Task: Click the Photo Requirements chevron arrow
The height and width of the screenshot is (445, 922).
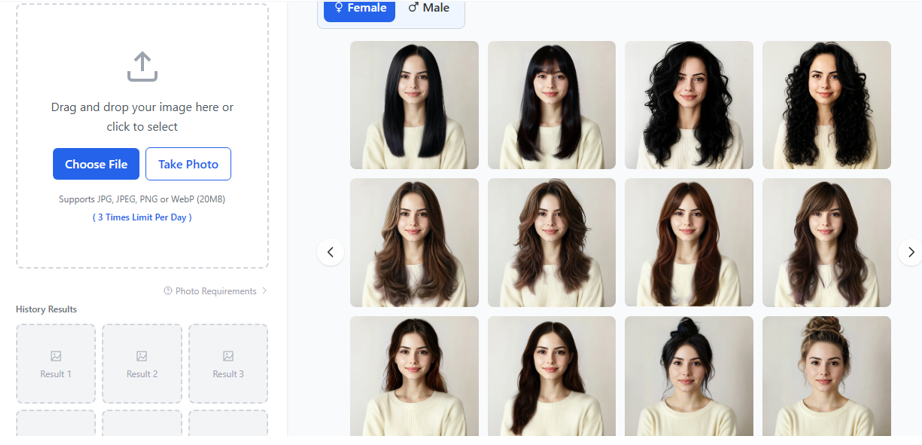Action: point(265,291)
